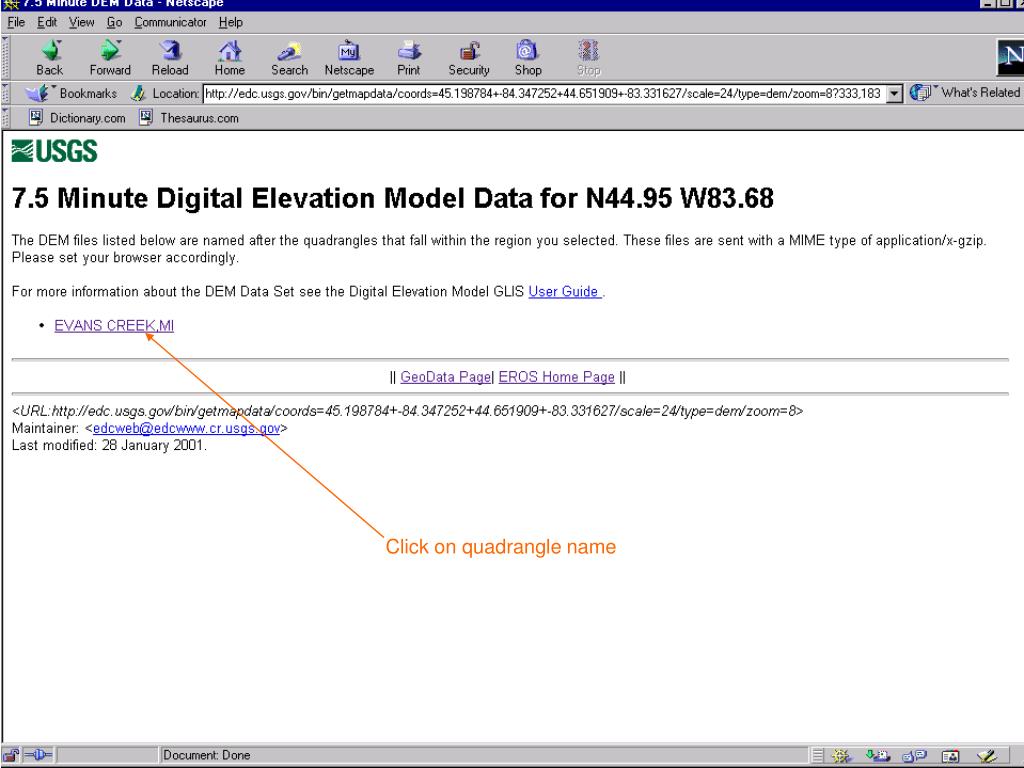The image size is (1024, 768).
Task: Click the 'Last modified: 28 January 2001.' text
Action: pos(109,445)
